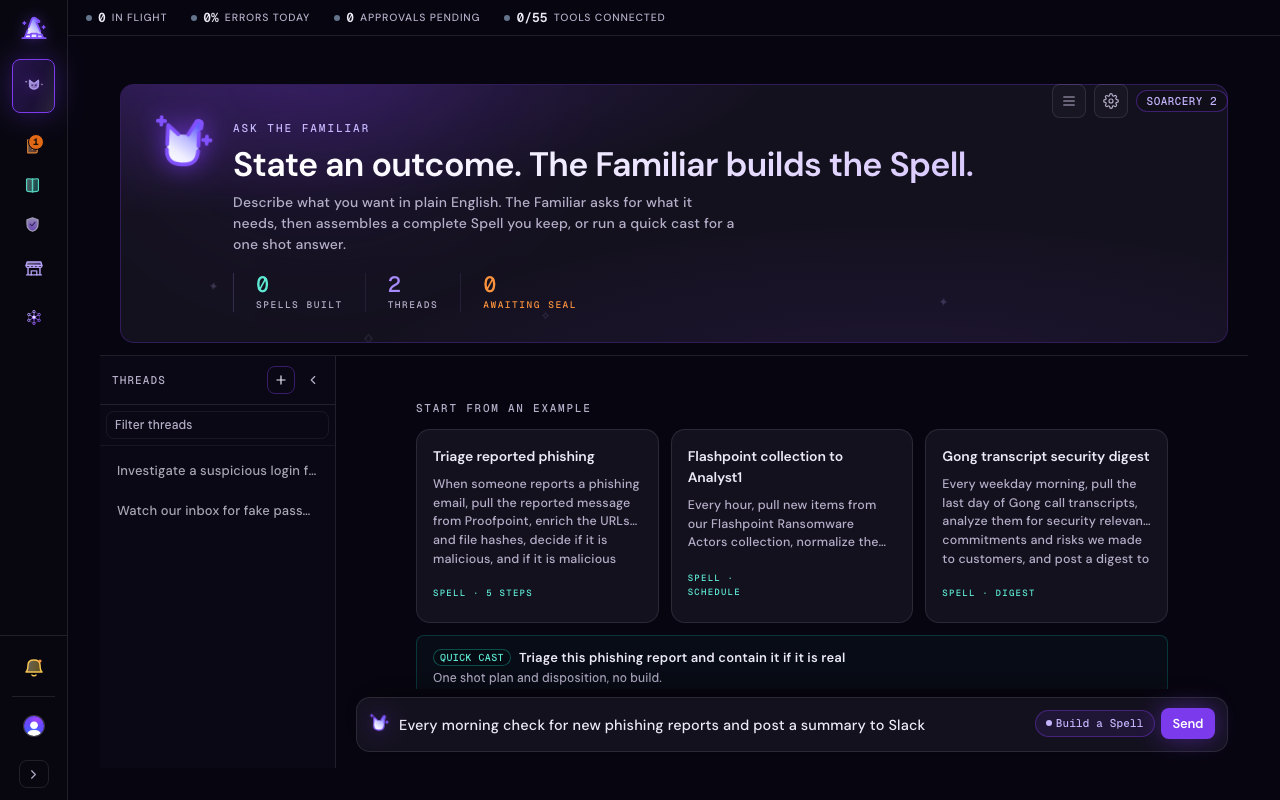1280x800 pixels.
Task: Open the hamburger list menu icon
Action: (x=1068, y=101)
